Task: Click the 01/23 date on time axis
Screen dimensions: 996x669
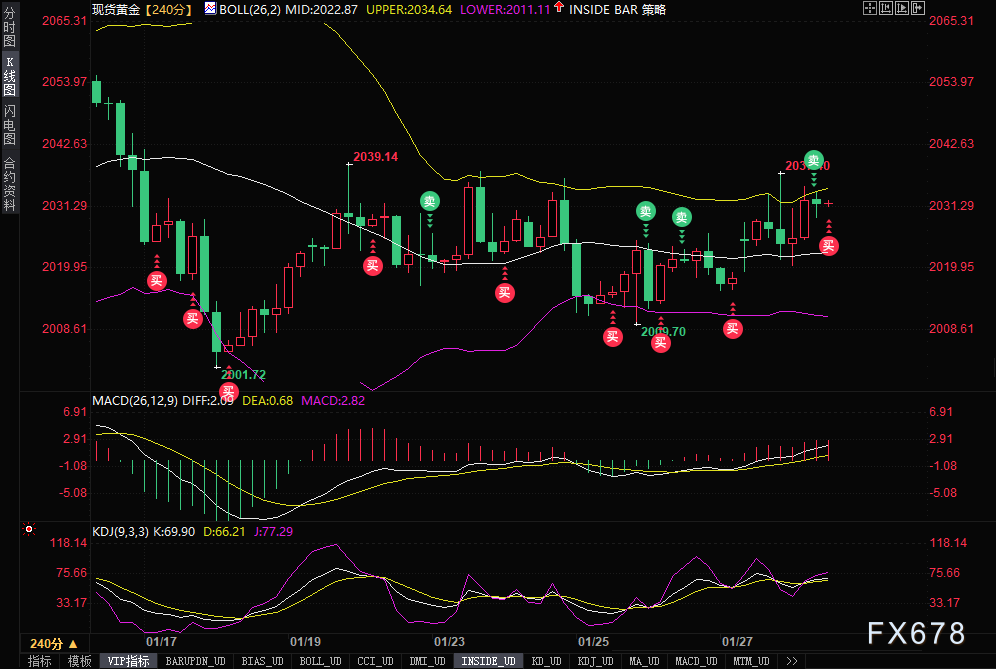Action: (x=449, y=641)
